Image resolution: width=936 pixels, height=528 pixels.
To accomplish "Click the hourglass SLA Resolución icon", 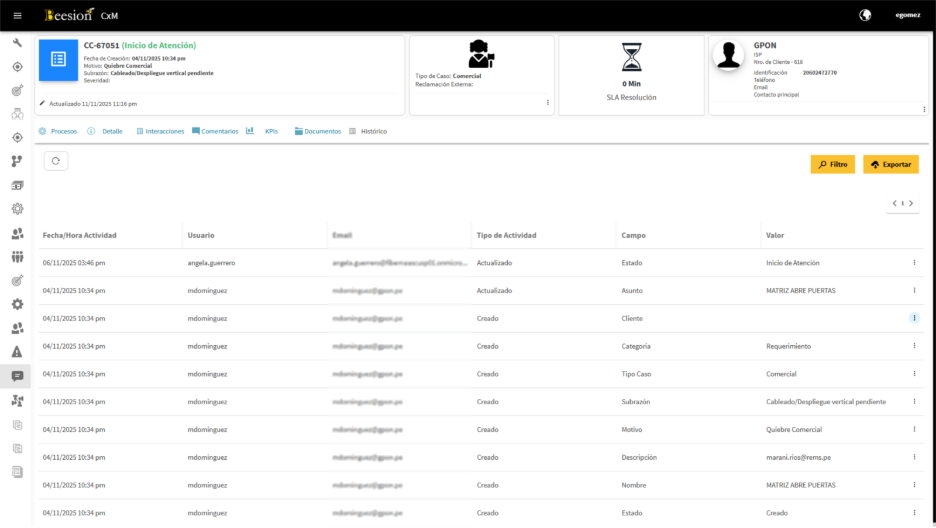I will [x=631, y=58].
